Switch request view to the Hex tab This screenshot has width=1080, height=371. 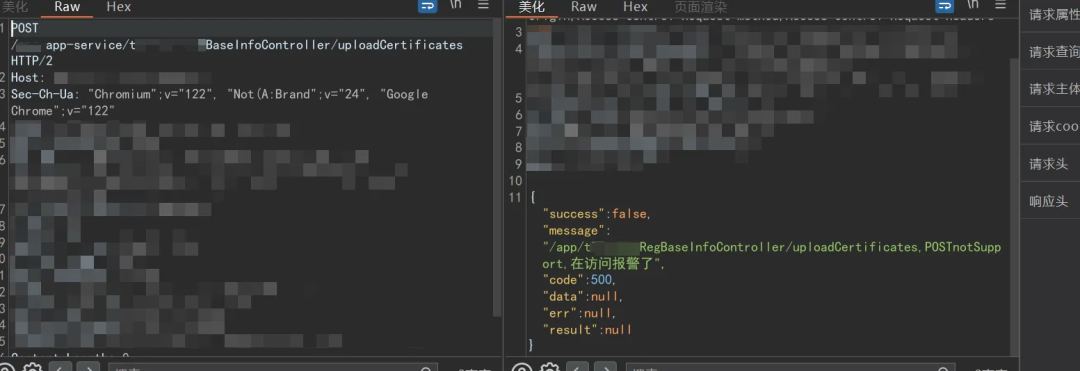118,7
